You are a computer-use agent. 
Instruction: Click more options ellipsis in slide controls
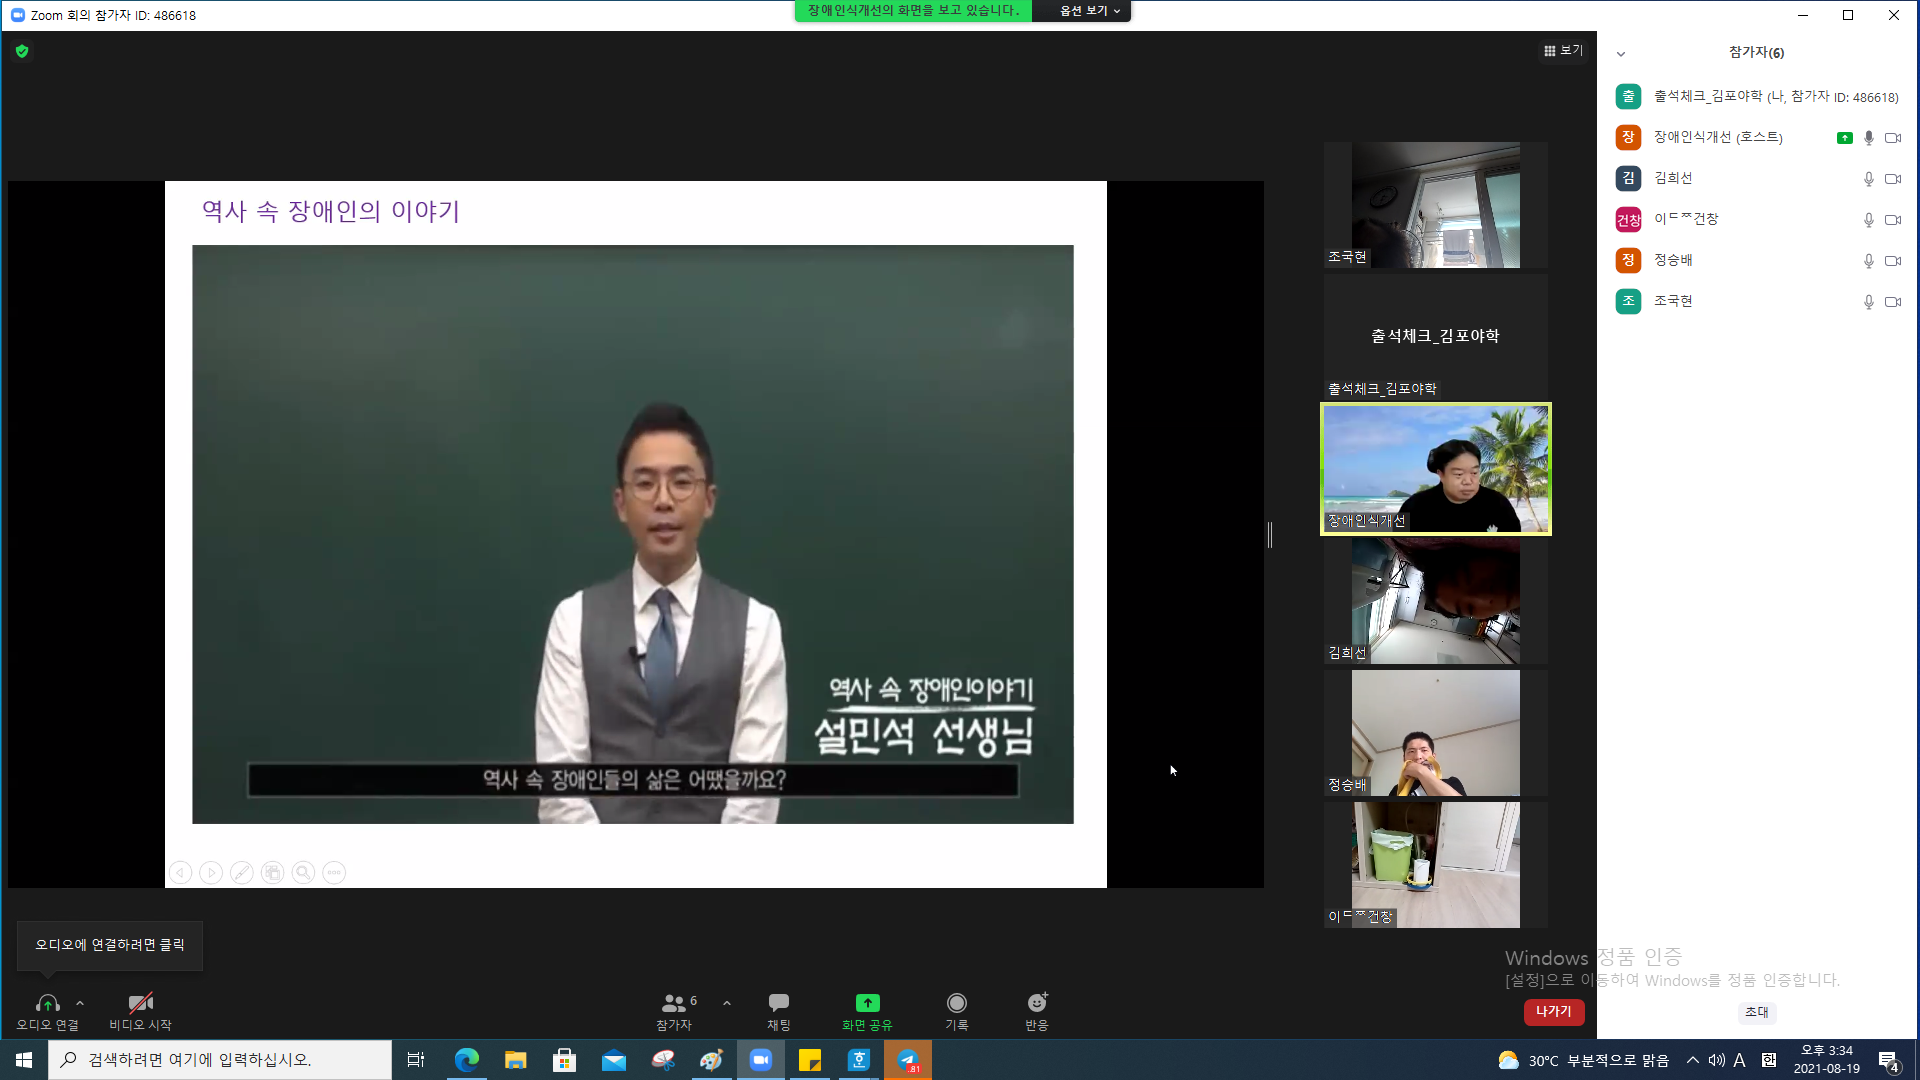[x=335, y=873]
